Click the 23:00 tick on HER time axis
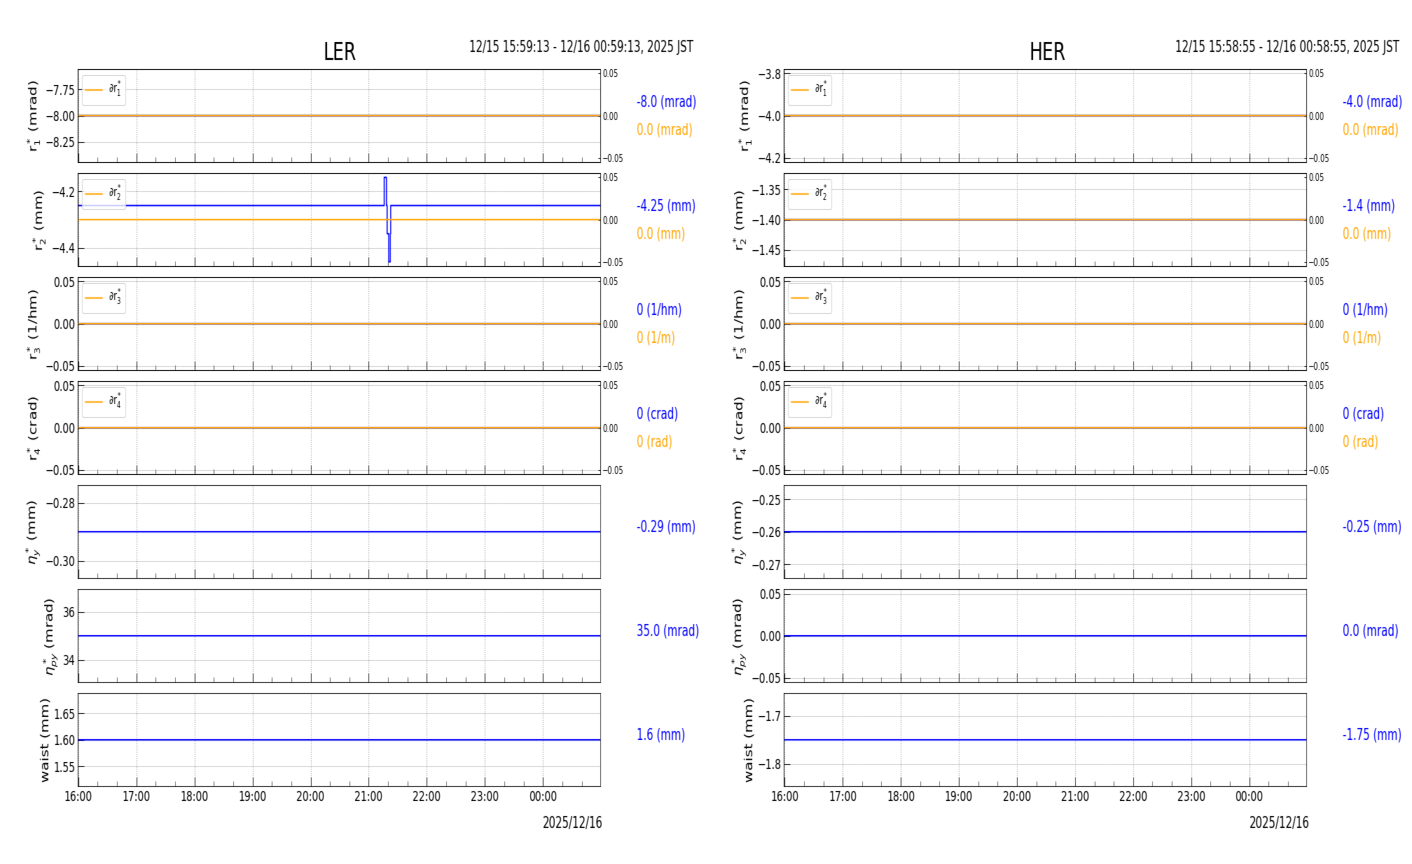1412x864 pixels. tap(1191, 797)
